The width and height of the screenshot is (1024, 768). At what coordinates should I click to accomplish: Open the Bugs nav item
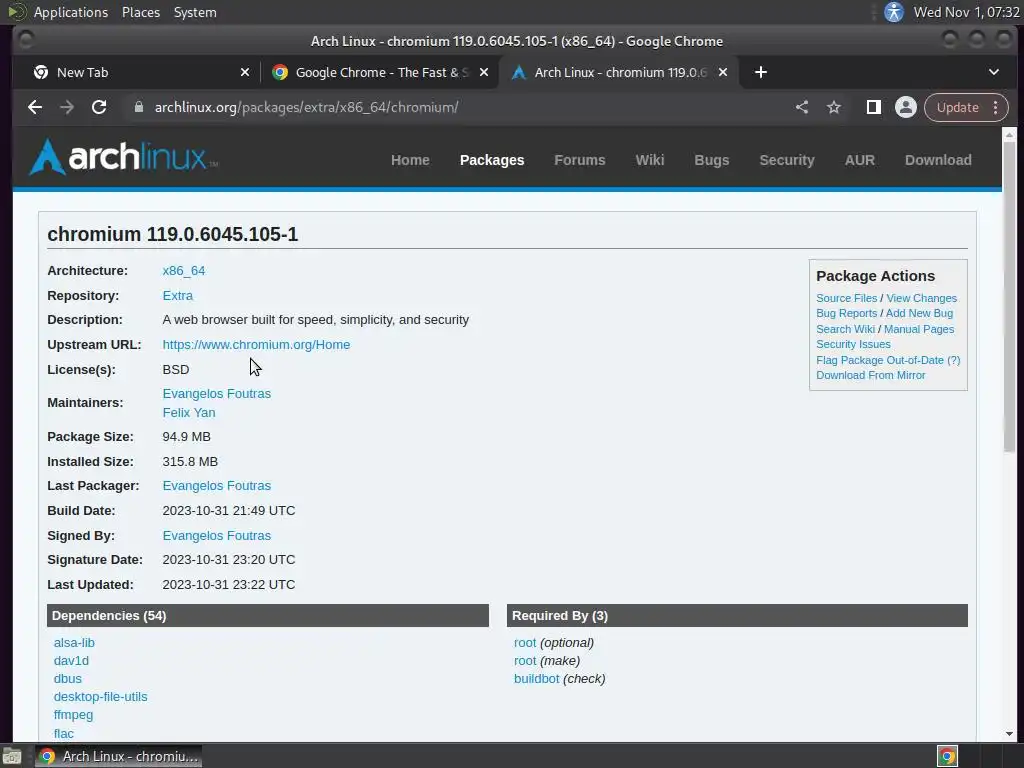pyautogui.click(x=712, y=160)
